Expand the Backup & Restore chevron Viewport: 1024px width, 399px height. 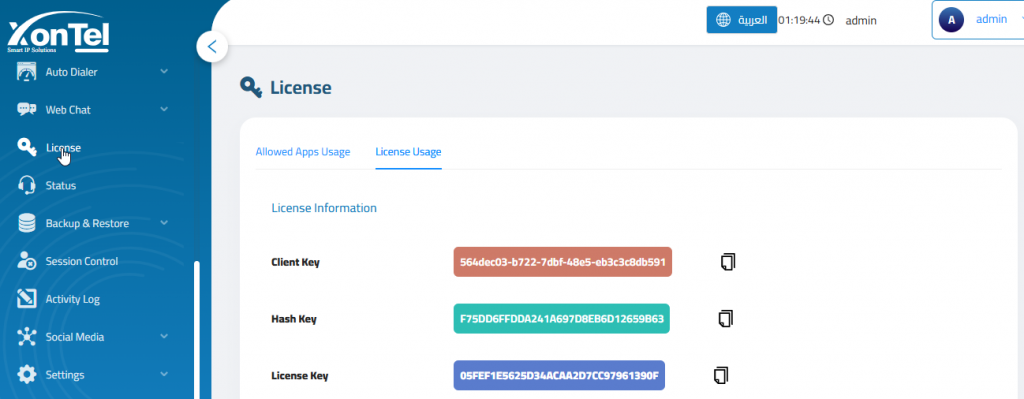point(164,223)
